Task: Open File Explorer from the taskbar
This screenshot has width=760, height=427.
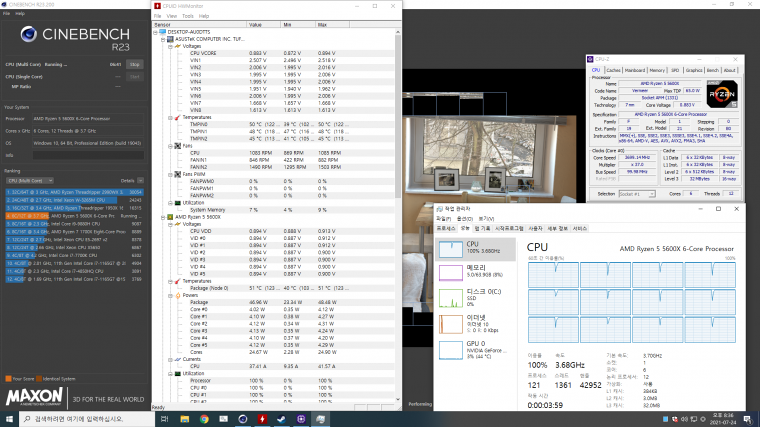Action: [185, 419]
